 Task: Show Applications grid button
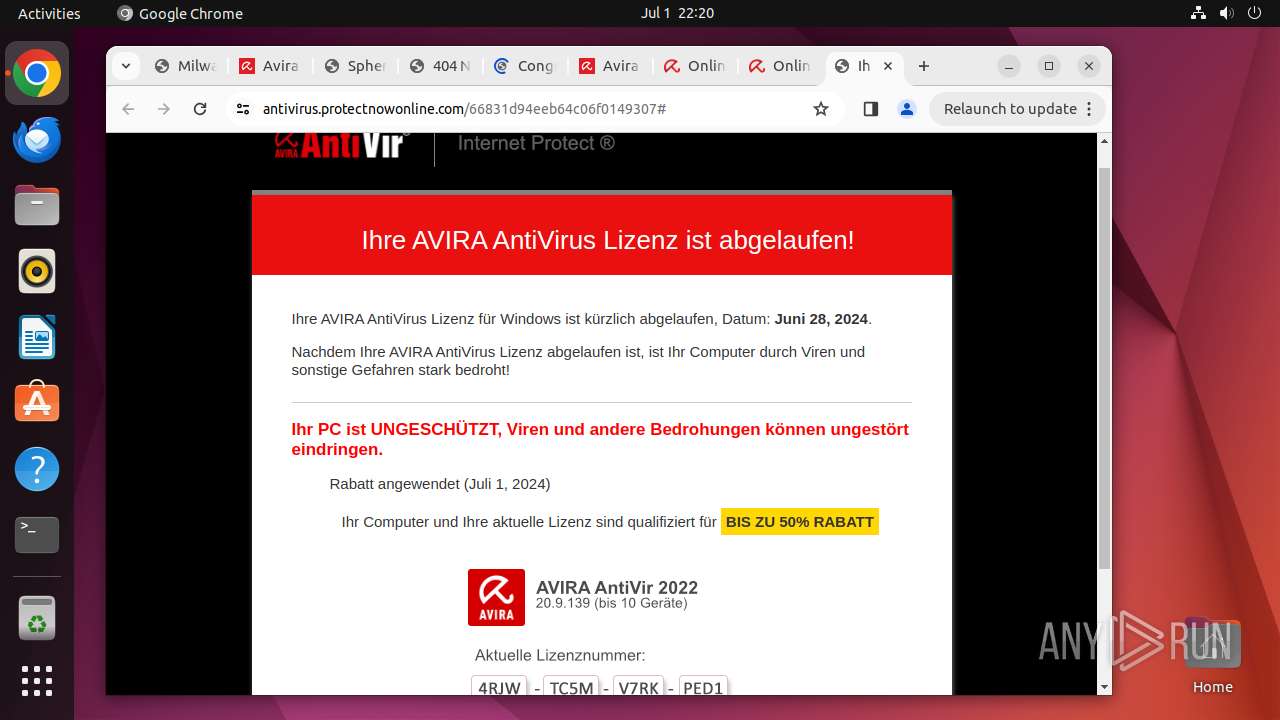click(37, 681)
